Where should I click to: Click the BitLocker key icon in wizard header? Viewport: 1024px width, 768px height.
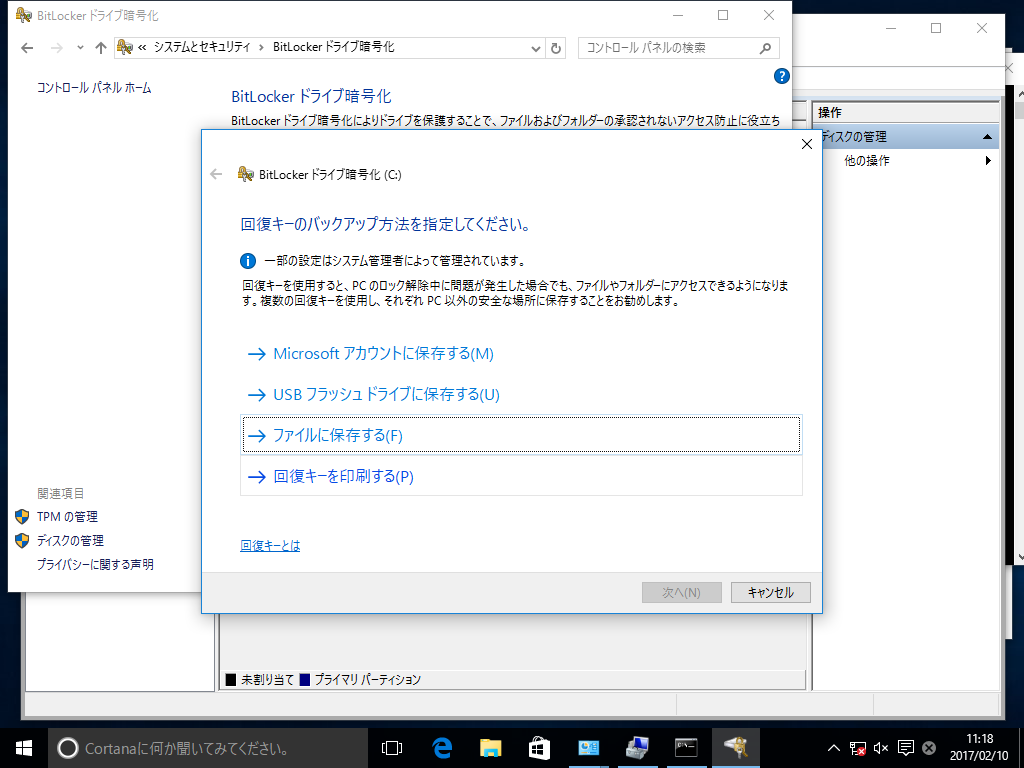tap(246, 174)
